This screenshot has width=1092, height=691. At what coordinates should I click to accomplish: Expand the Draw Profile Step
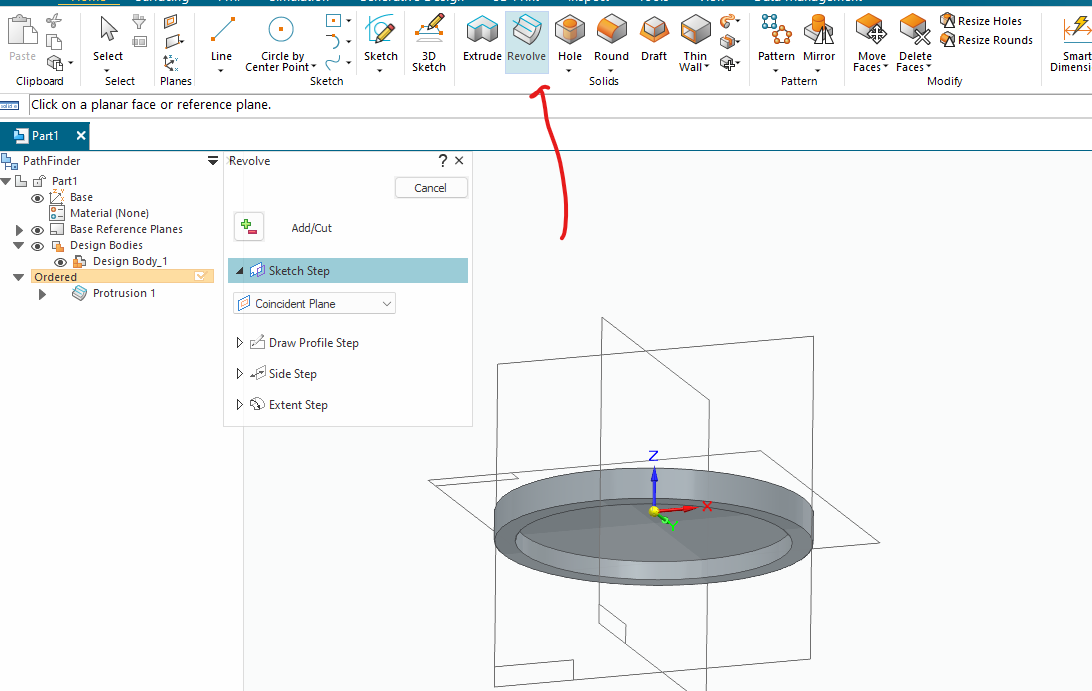pos(240,343)
